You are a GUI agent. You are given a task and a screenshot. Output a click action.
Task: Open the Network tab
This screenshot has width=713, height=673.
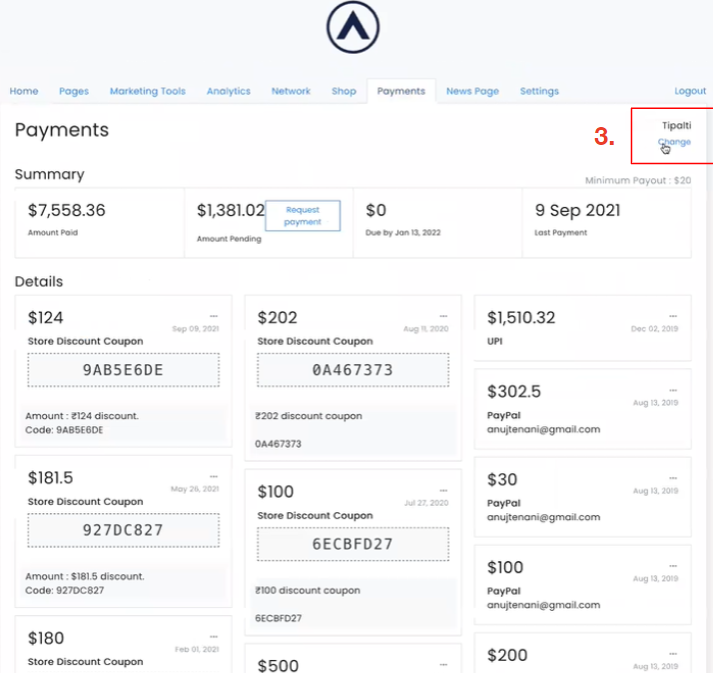click(x=291, y=91)
